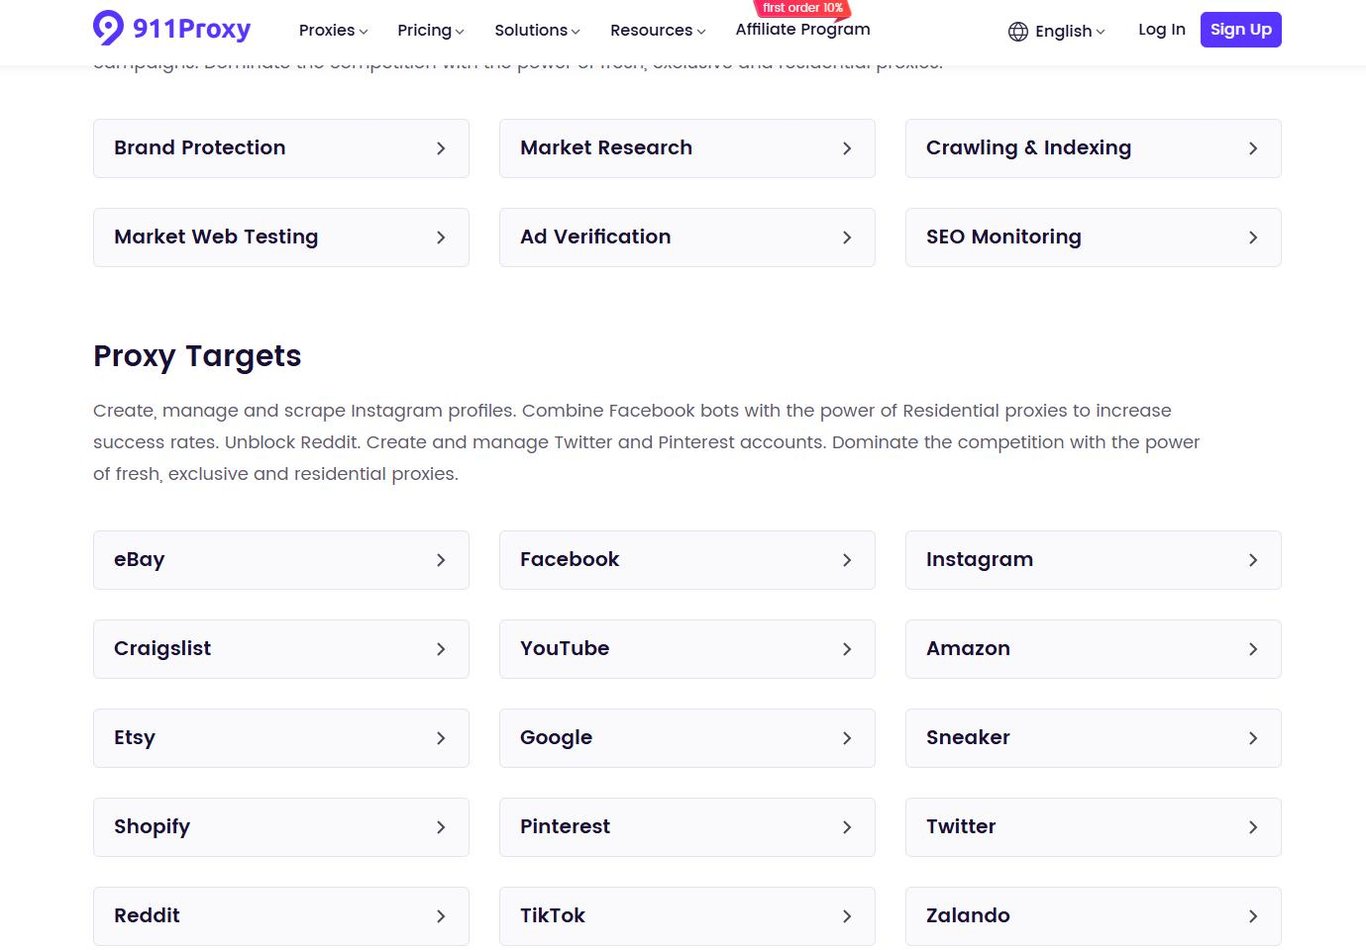Image resolution: width=1366 pixels, height=950 pixels.
Task: Select the YouTube proxy target
Action: click(x=687, y=649)
